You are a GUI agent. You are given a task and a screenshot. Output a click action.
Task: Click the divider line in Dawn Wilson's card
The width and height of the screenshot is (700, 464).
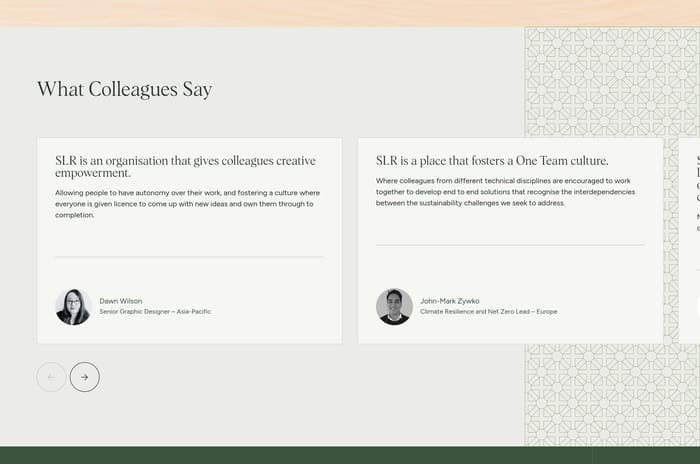(x=189, y=257)
